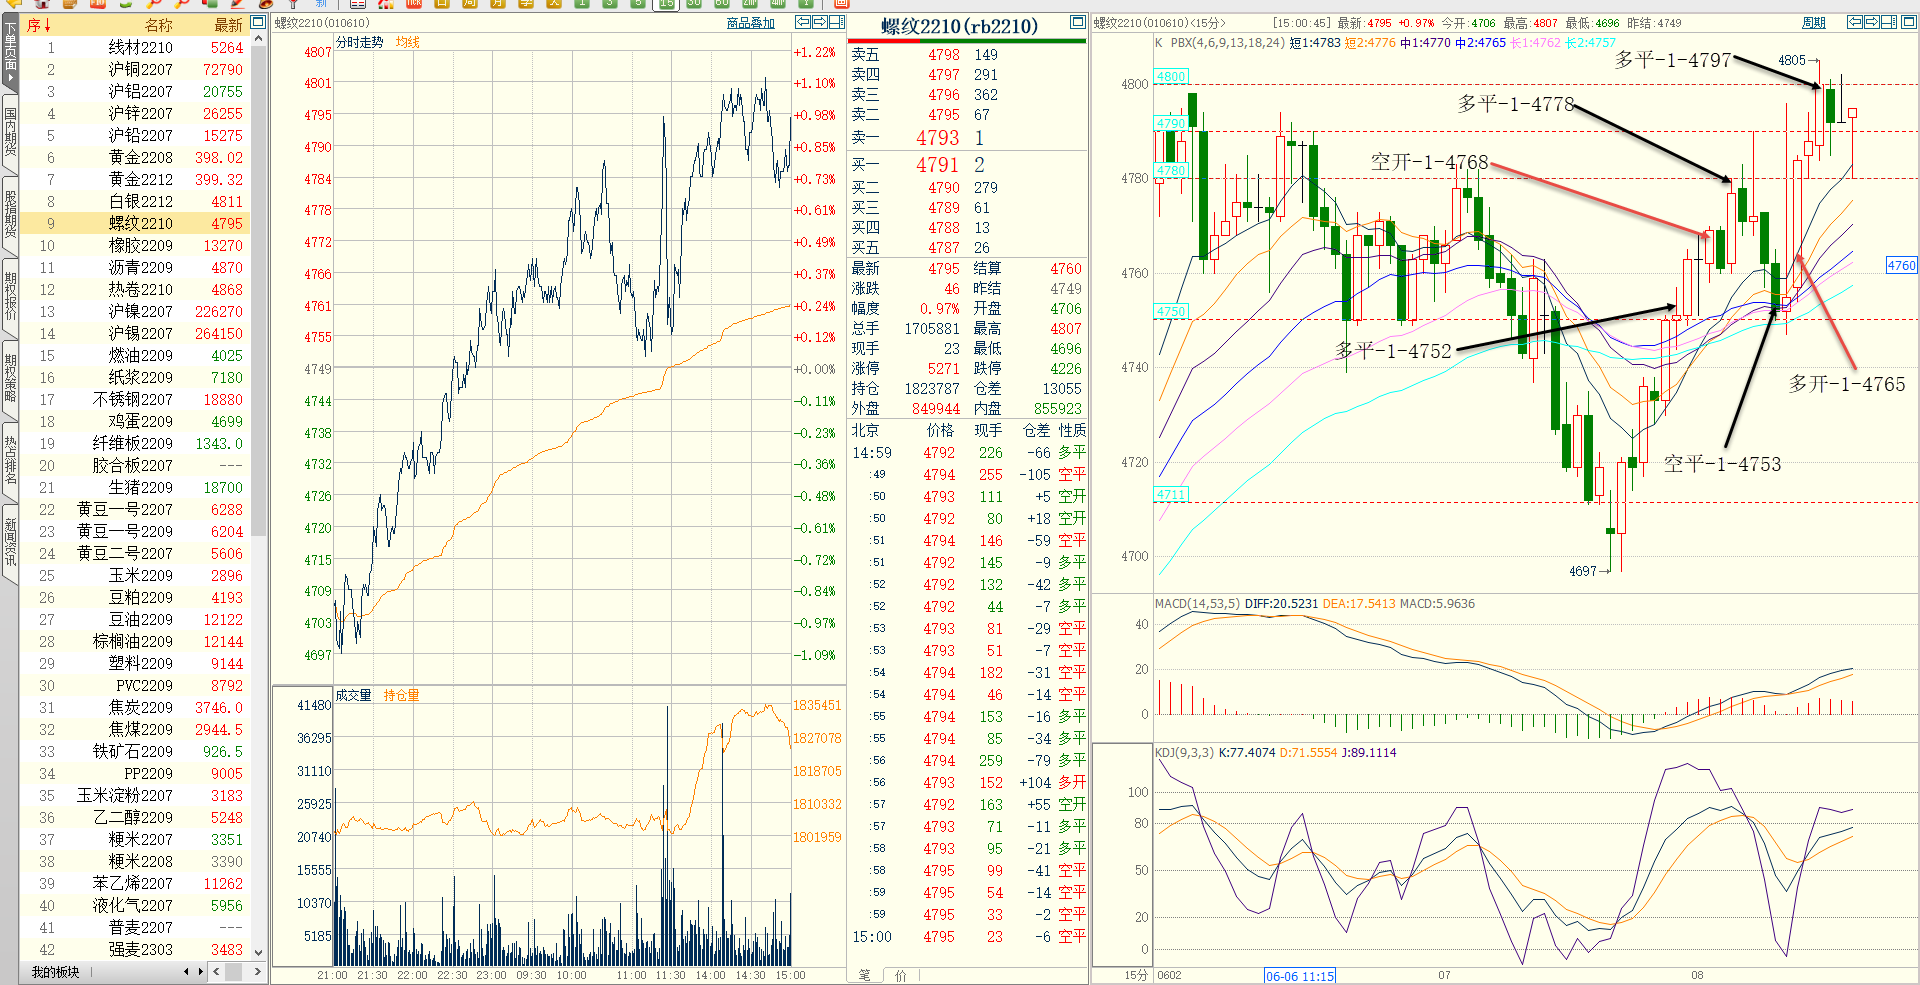Select 燃油2209 row in quote list

click(x=134, y=355)
